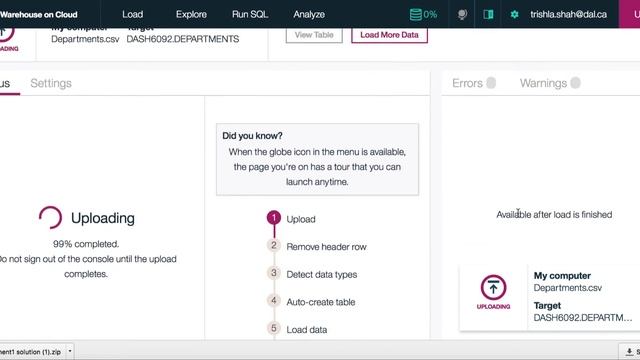Viewport: 640px width, 360px height.
Task: Open the Load menu
Action: (x=133, y=14)
